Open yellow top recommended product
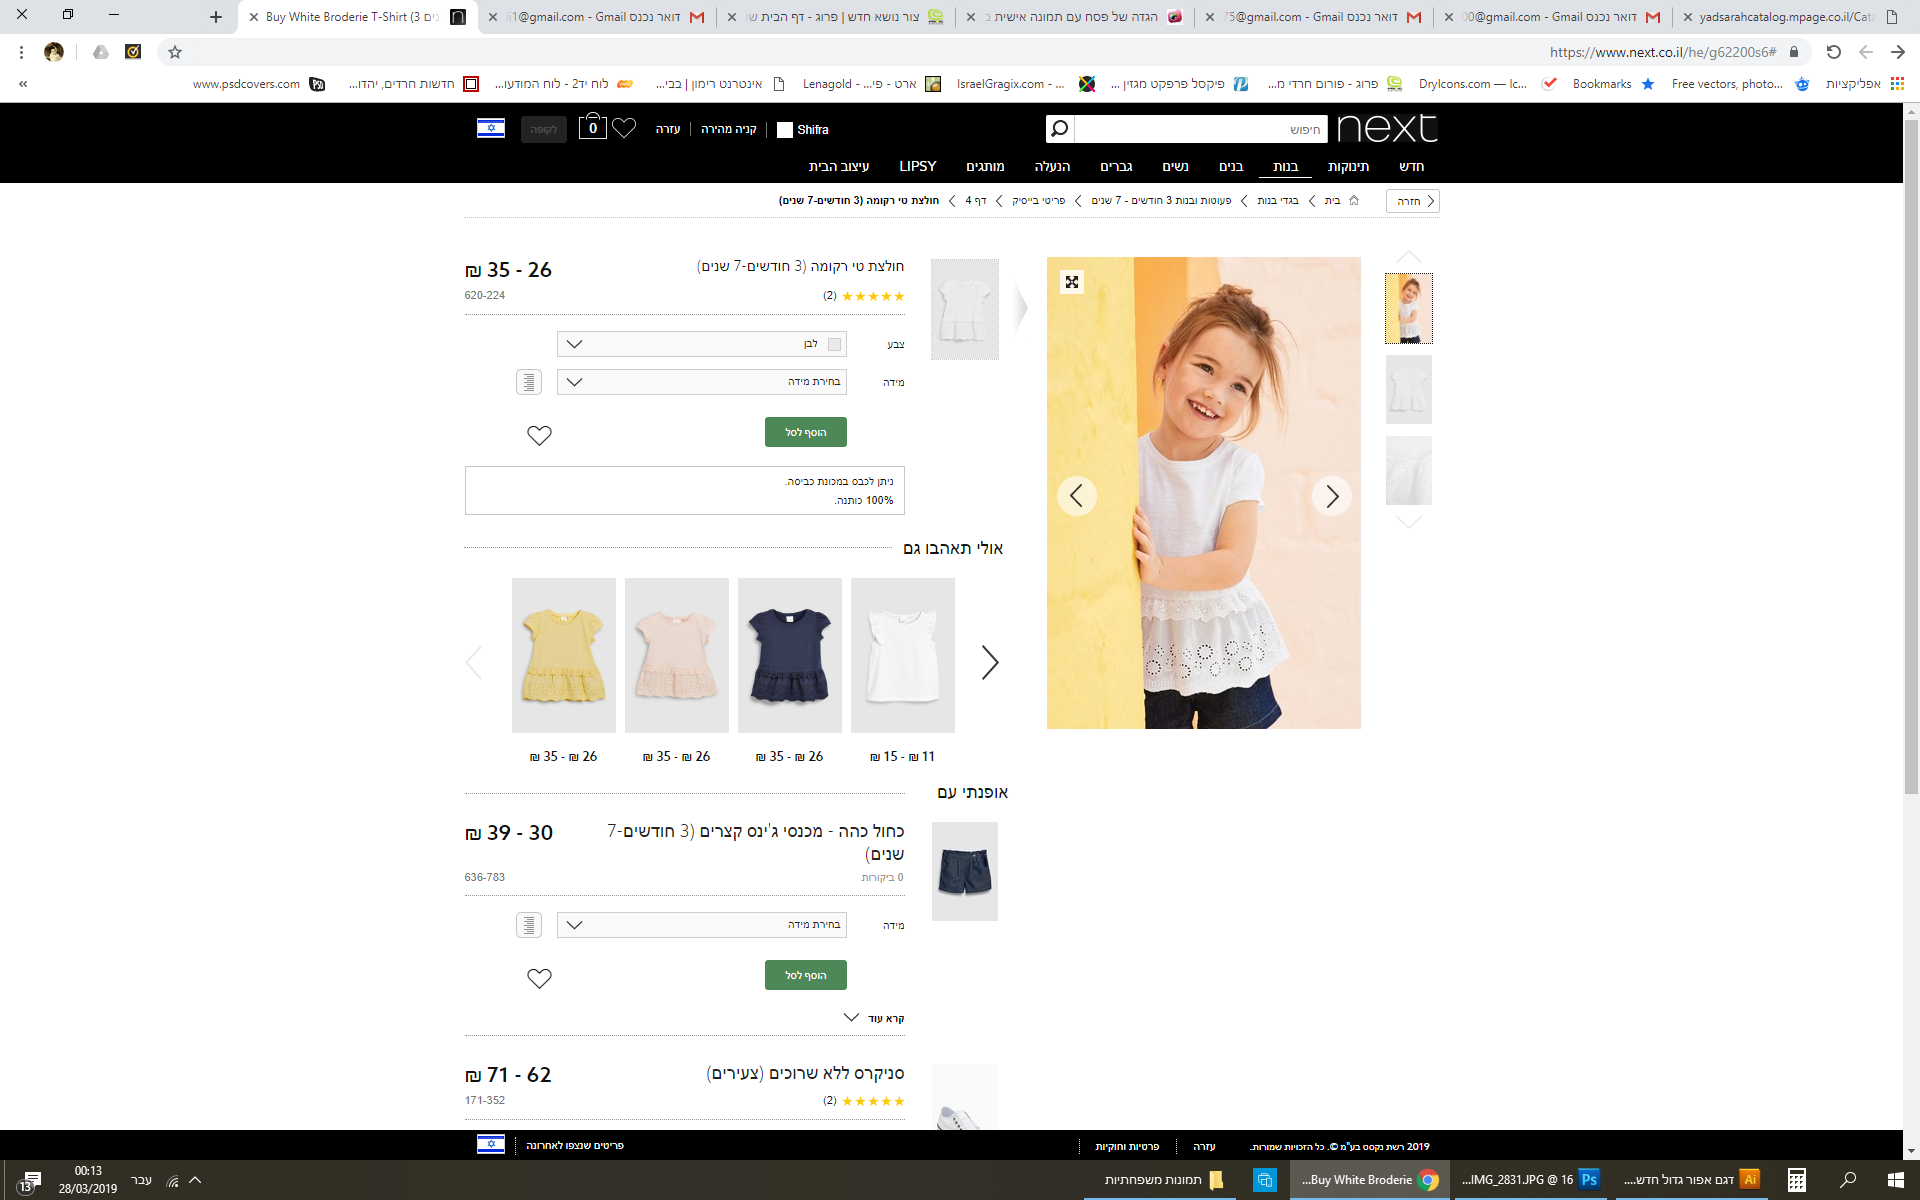Image resolution: width=1920 pixels, height=1200 pixels. click(x=564, y=655)
